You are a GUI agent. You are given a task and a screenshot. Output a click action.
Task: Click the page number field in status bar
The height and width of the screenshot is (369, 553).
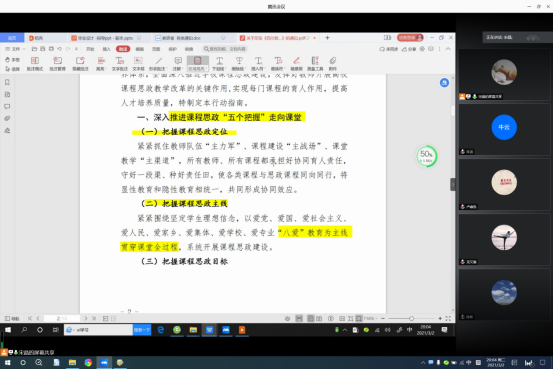(x=62, y=319)
